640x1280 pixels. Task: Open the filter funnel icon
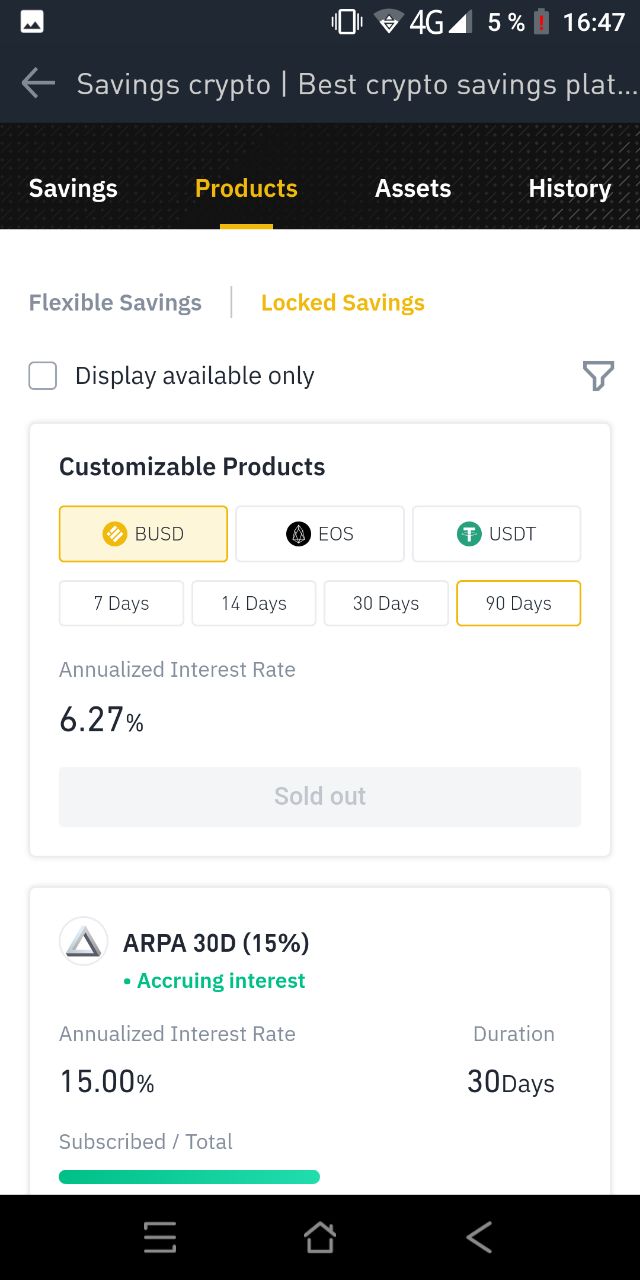(x=597, y=376)
